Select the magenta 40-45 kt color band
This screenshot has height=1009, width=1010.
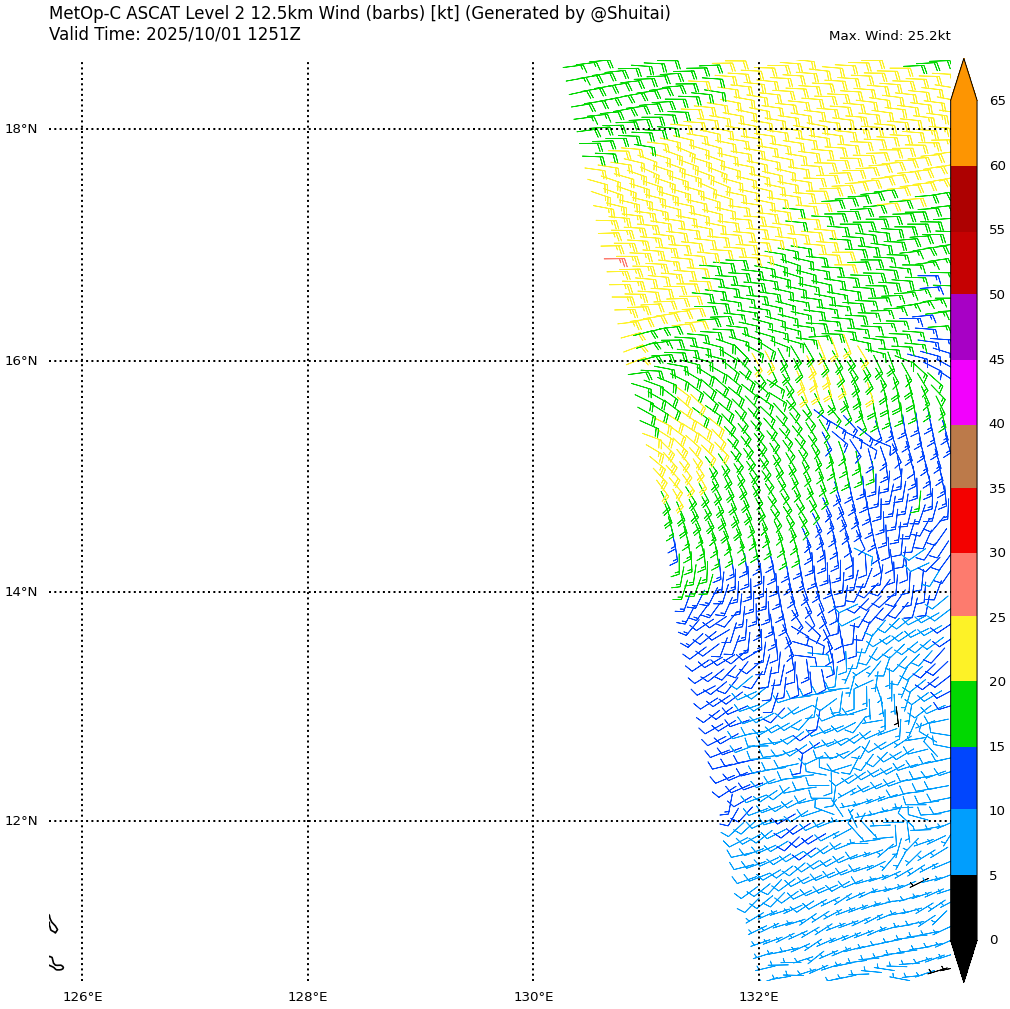963,392
